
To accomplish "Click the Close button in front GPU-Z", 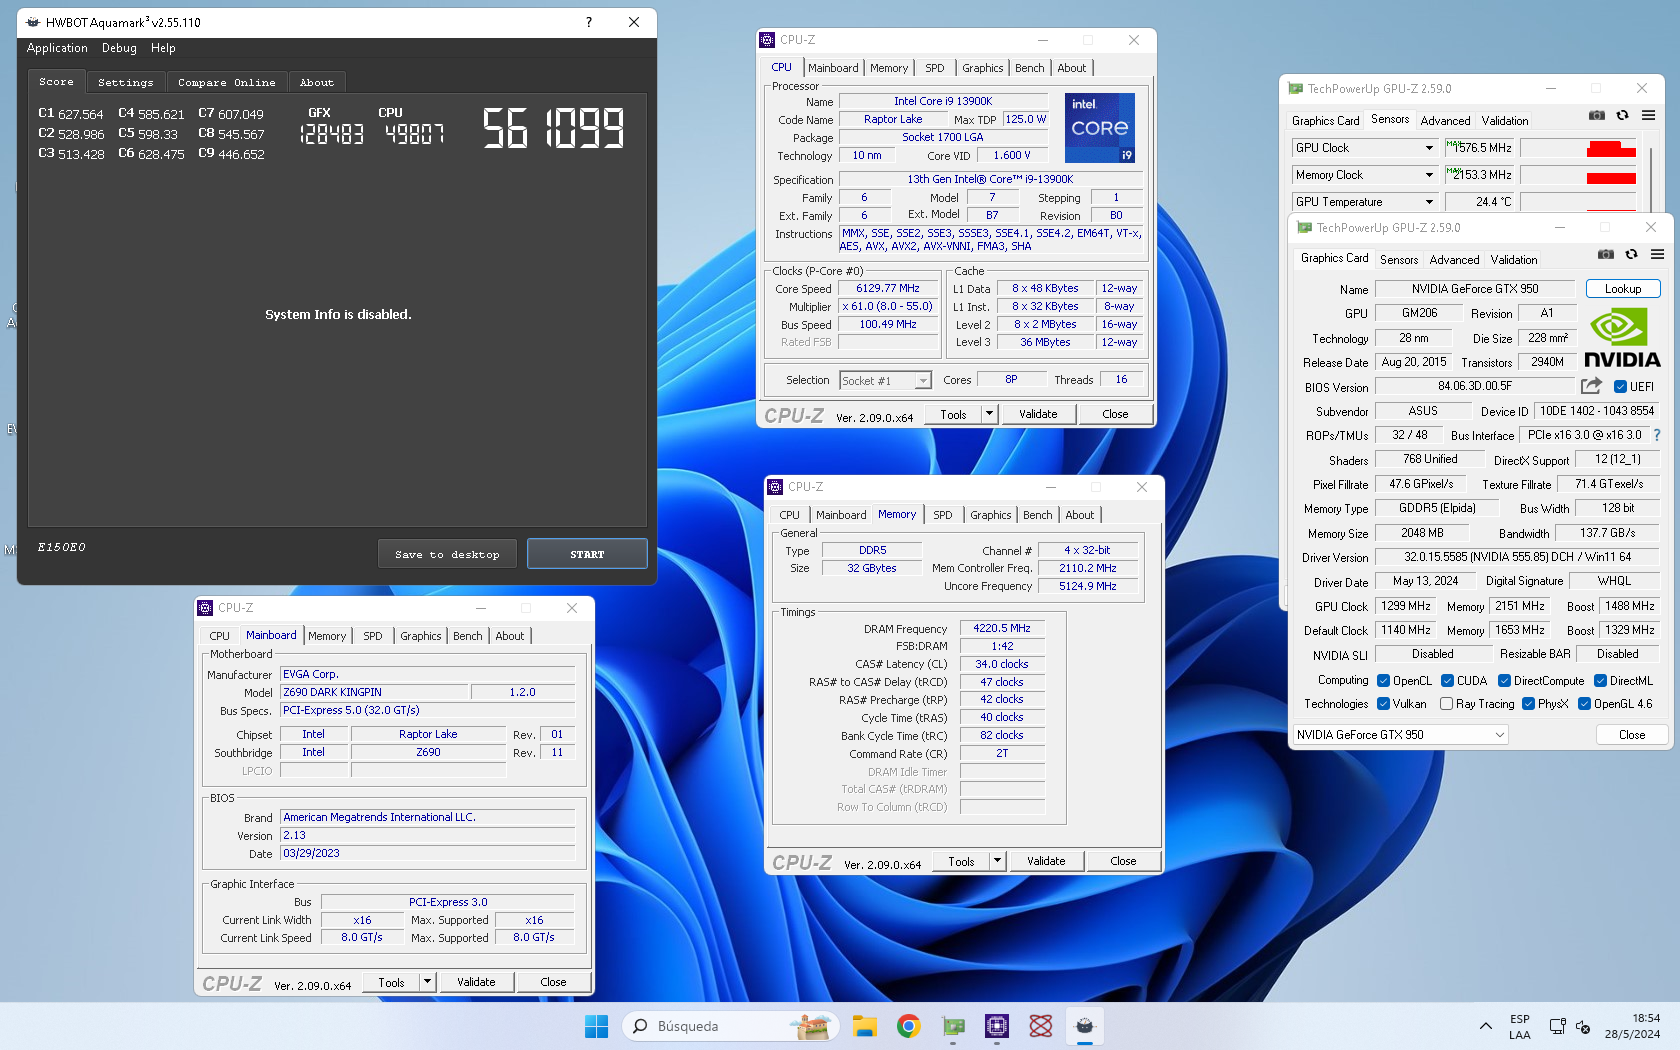I will [x=1632, y=735].
